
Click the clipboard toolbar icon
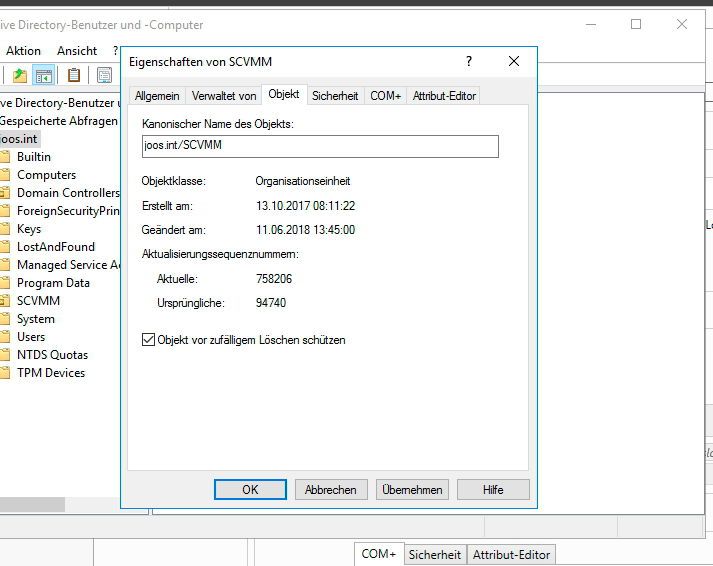74,75
